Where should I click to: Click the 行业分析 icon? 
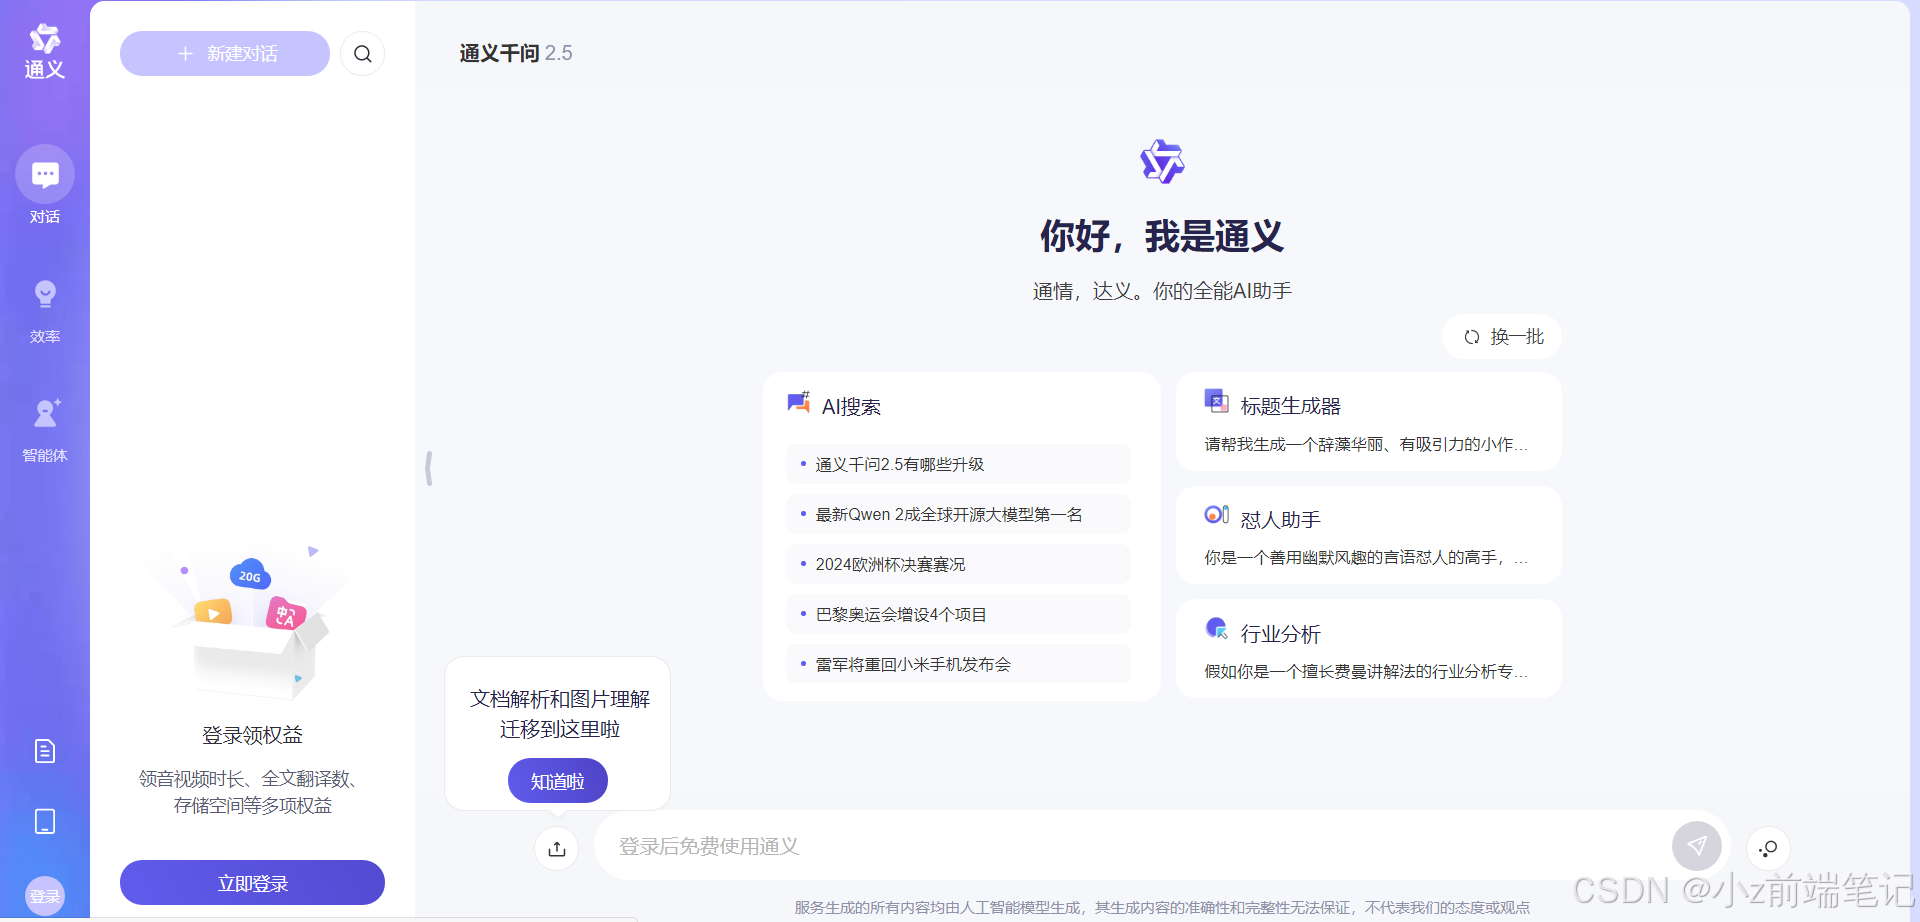(x=1216, y=628)
